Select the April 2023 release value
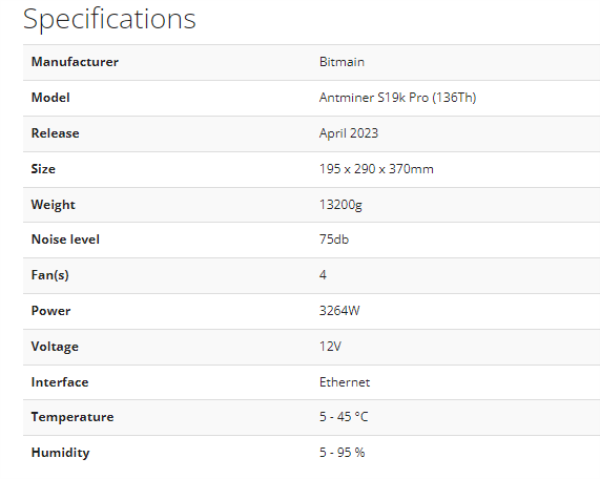Screen dimensions: 600x479 348,133
